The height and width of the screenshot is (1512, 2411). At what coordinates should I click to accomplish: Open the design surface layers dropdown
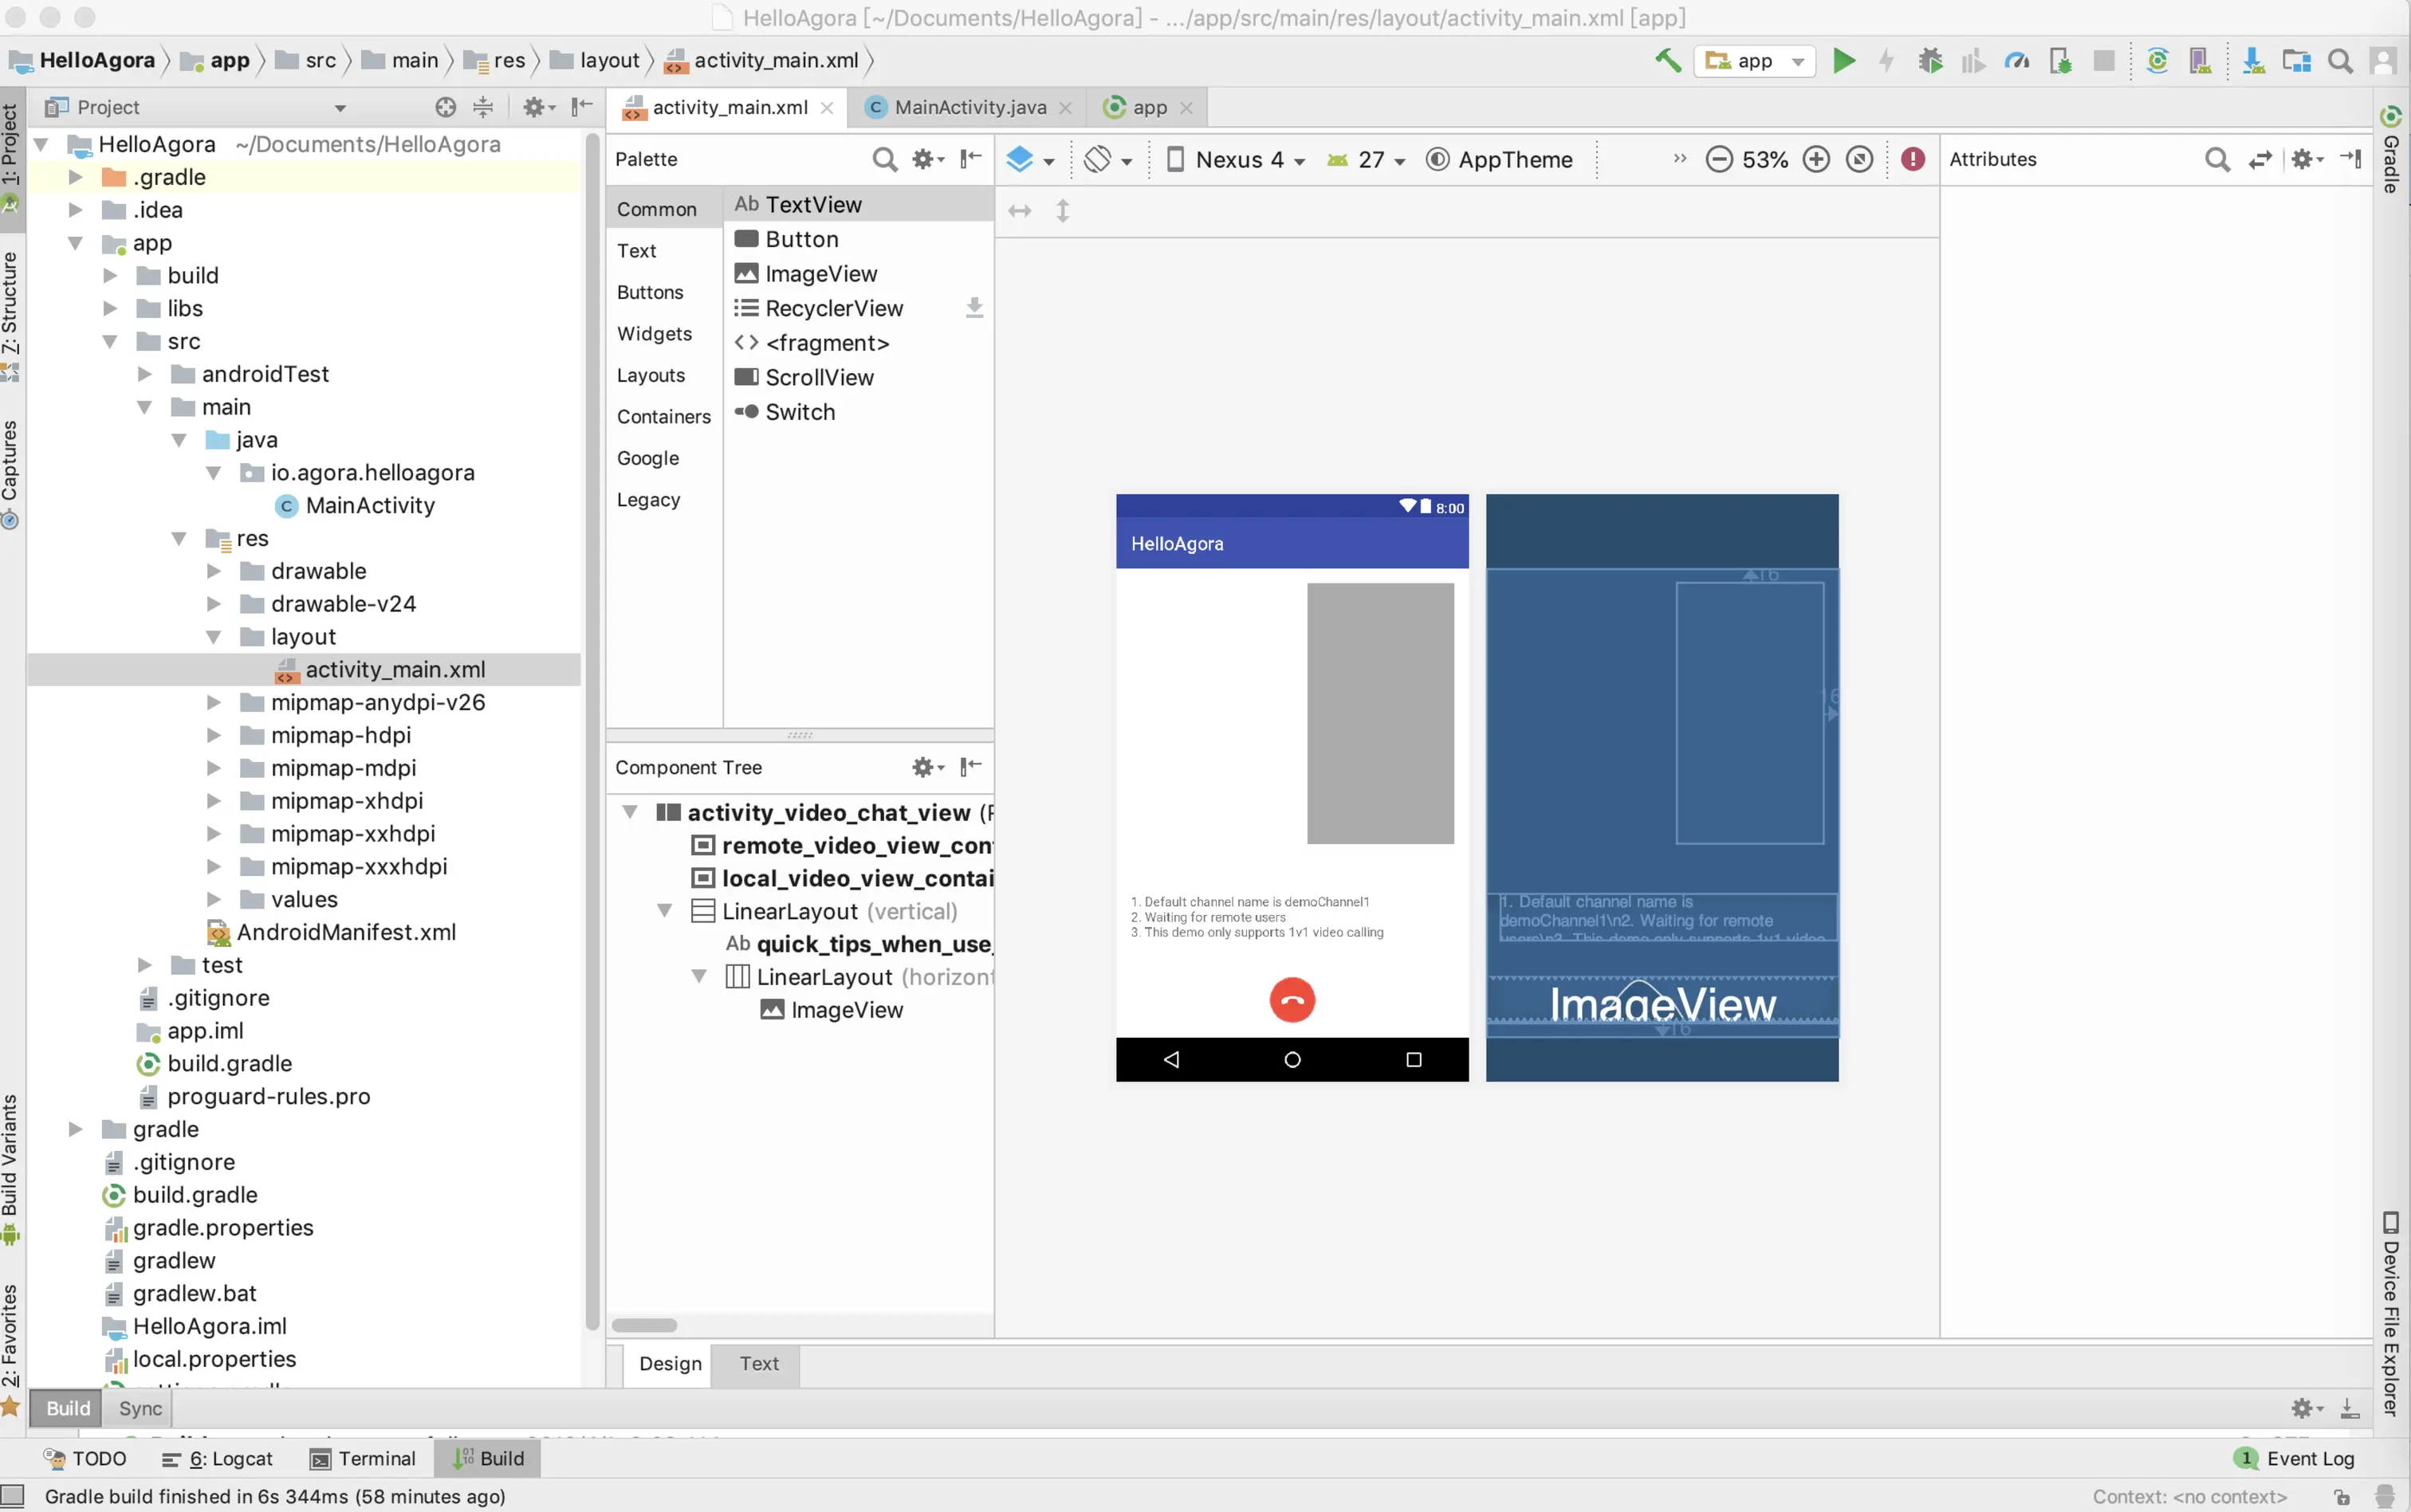[x=1030, y=159]
